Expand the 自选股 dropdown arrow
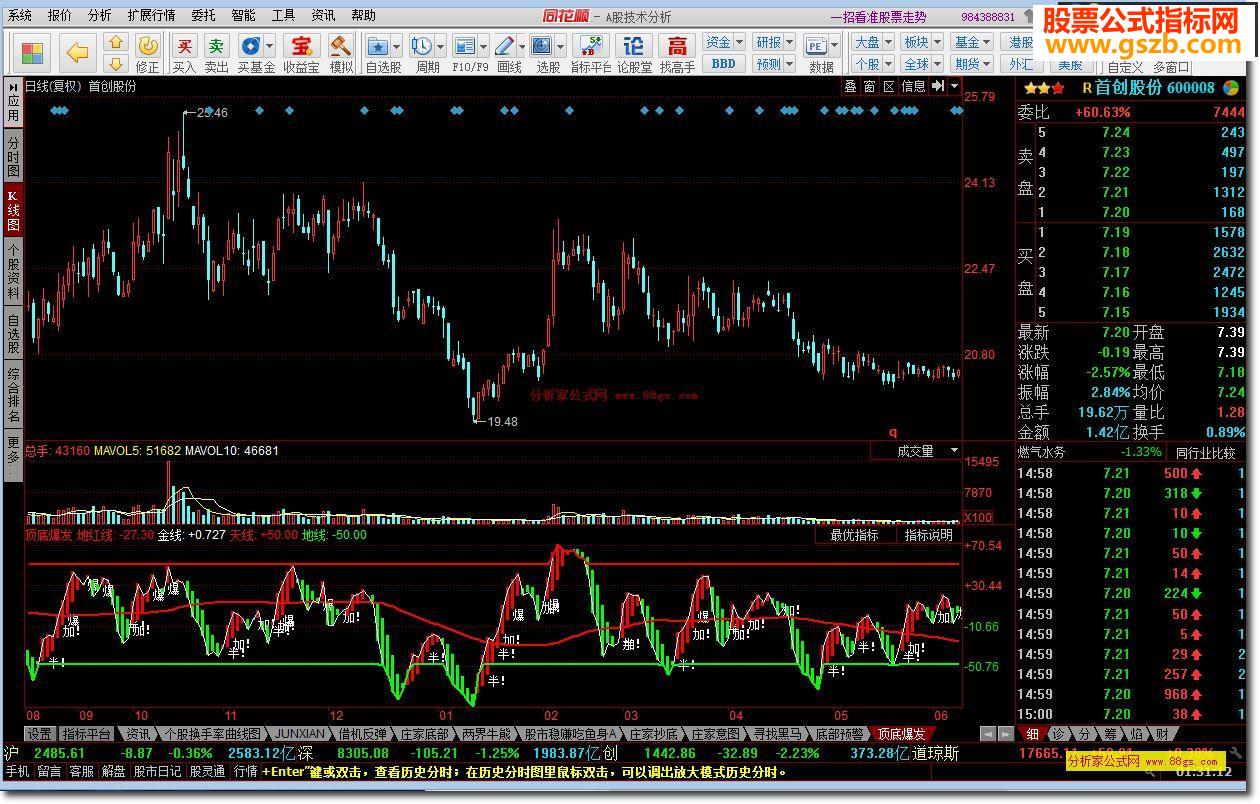This screenshot has width=1260, height=804. coord(396,47)
